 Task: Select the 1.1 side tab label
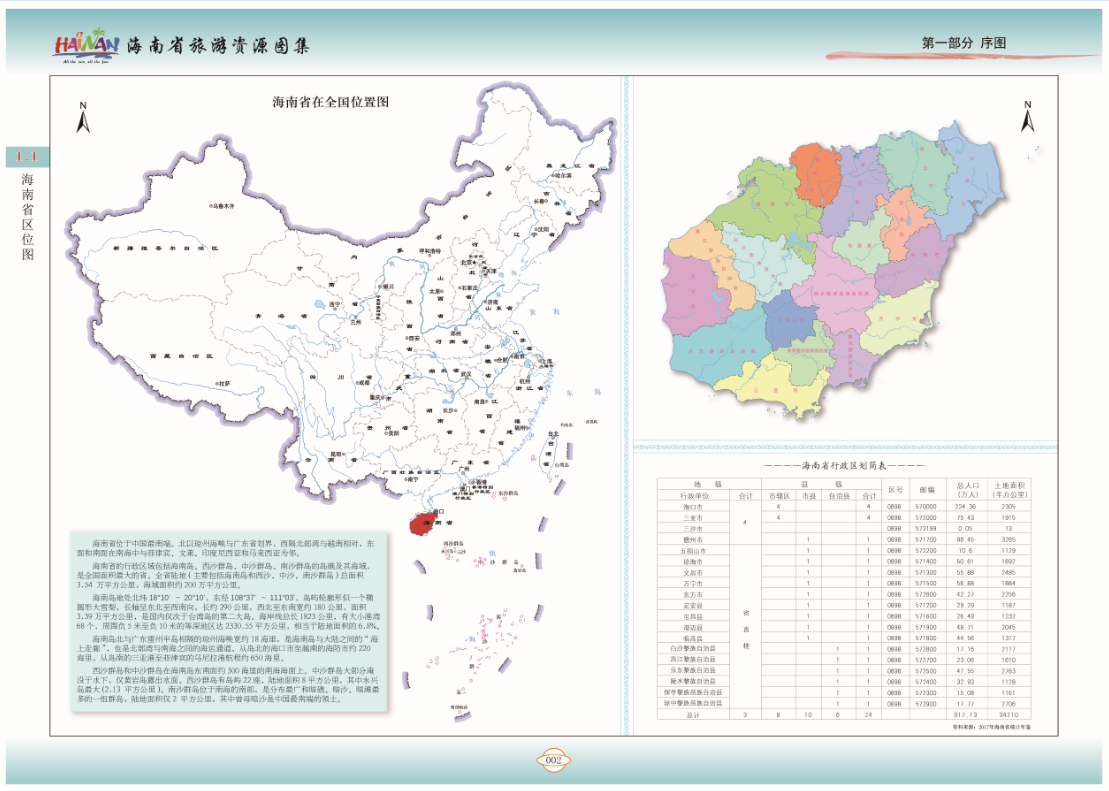tap(27, 157)
